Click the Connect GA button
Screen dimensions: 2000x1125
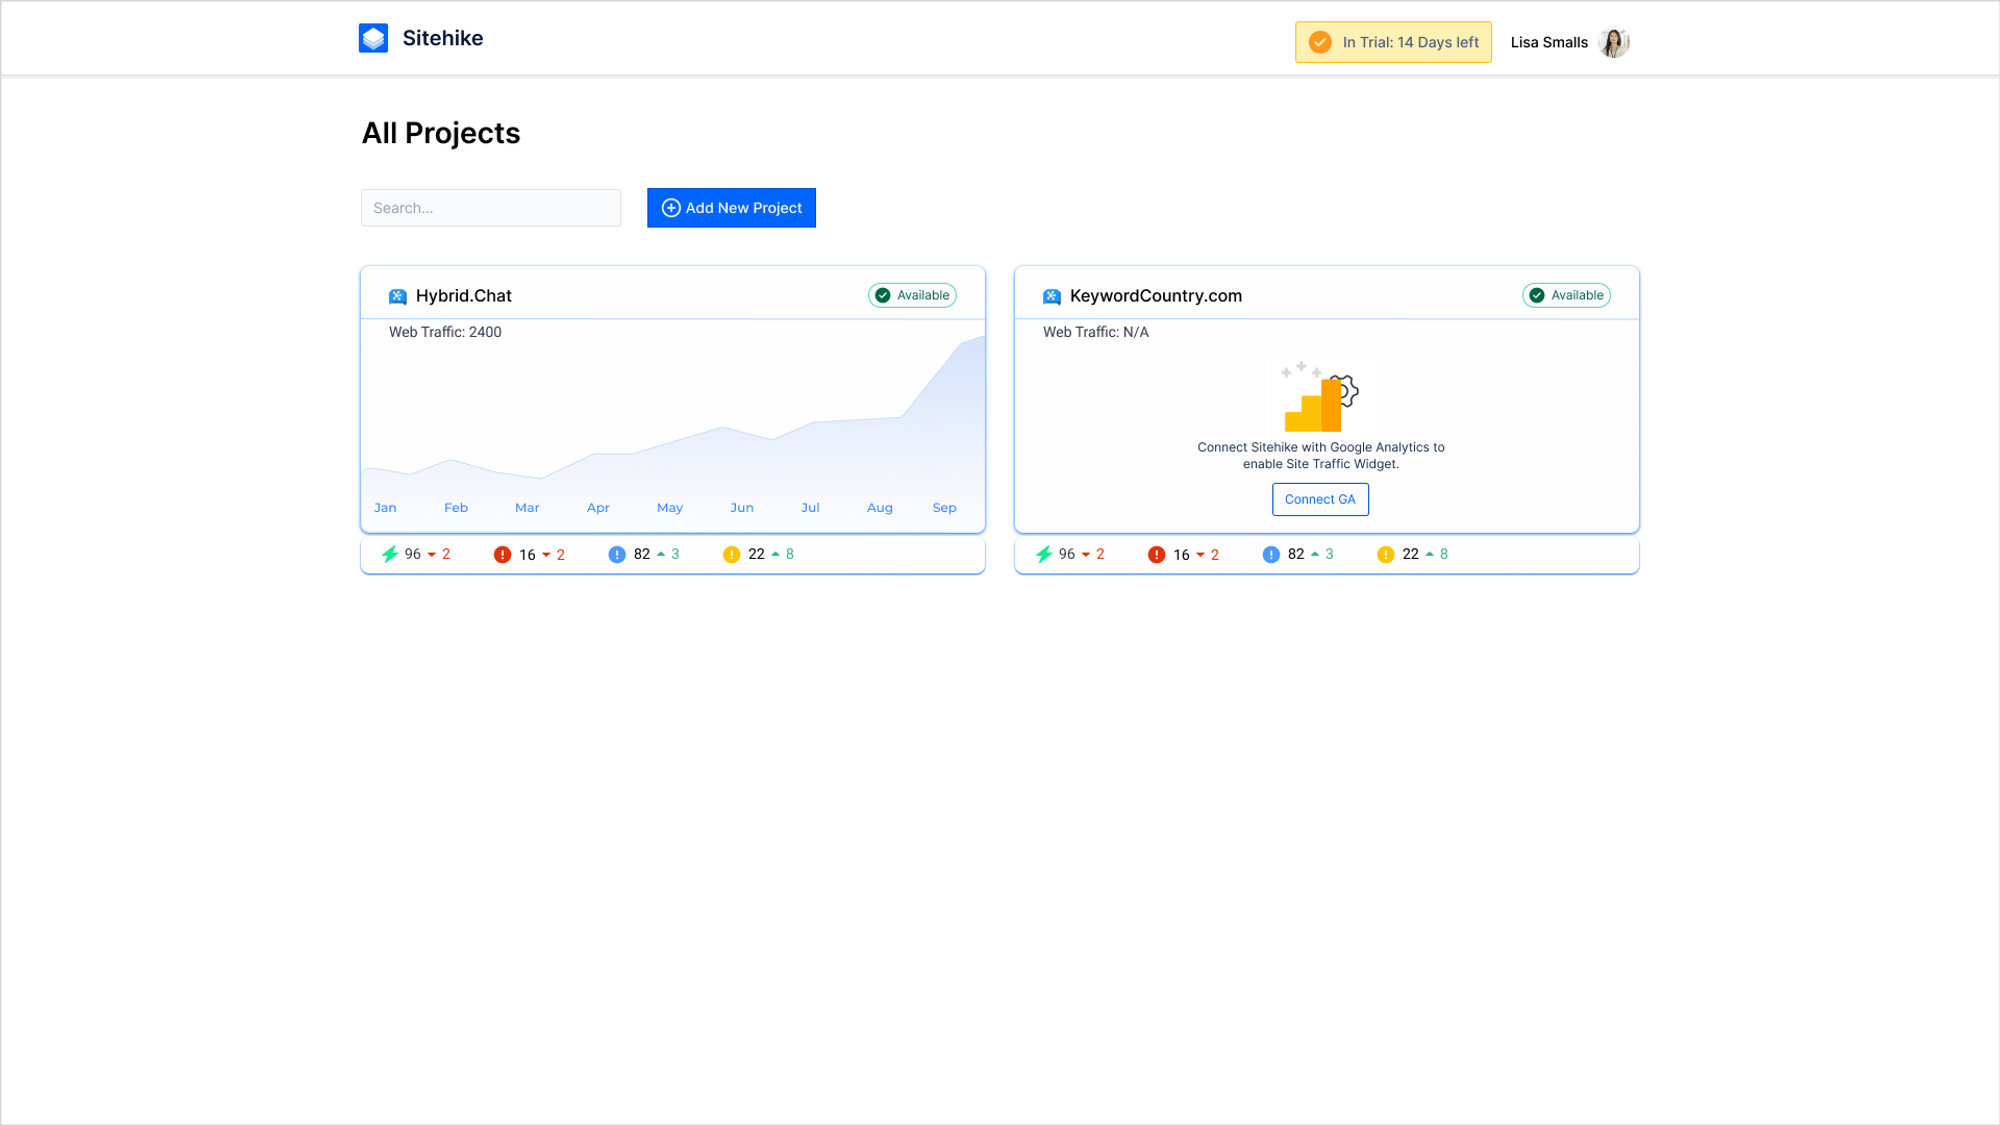(1320, 499)
